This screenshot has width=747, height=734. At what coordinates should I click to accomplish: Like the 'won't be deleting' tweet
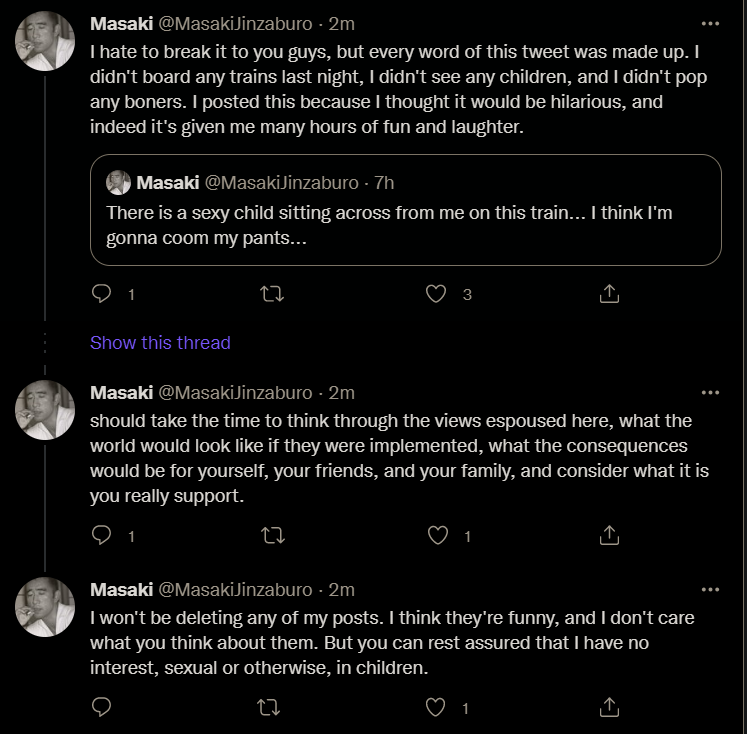[435, 707]
